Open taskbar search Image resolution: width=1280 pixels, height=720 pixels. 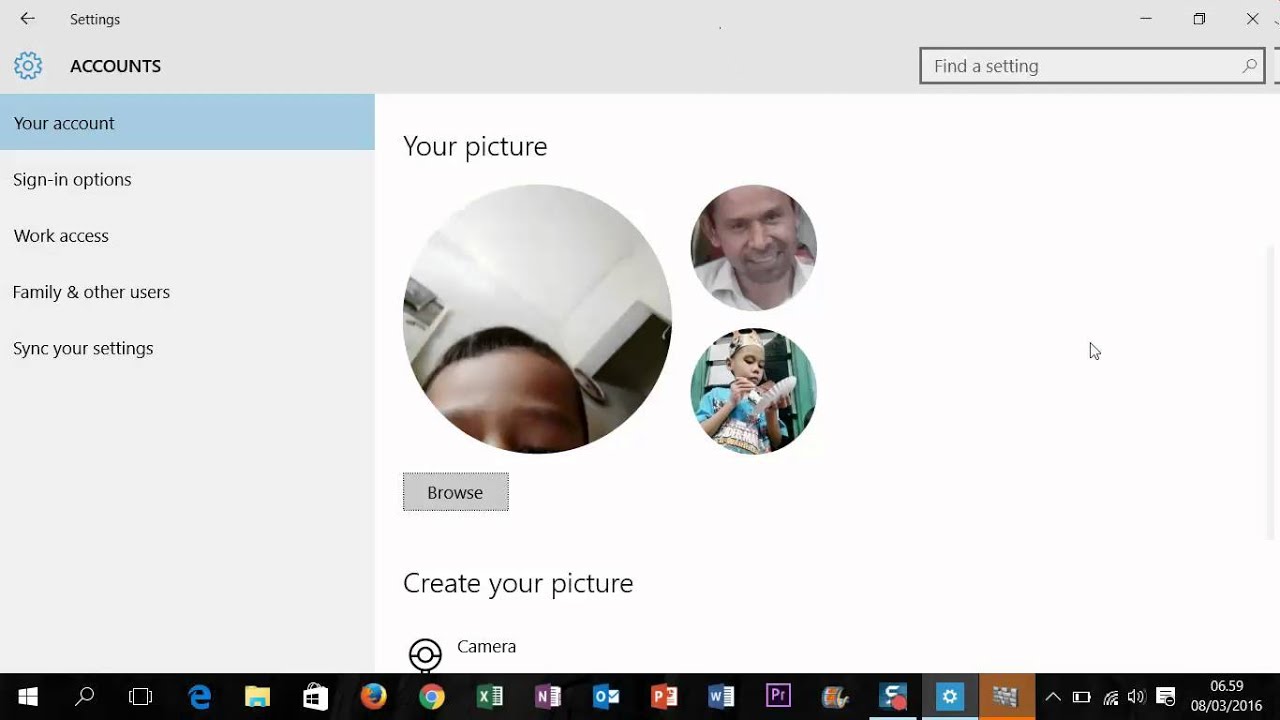coord(85,696)
